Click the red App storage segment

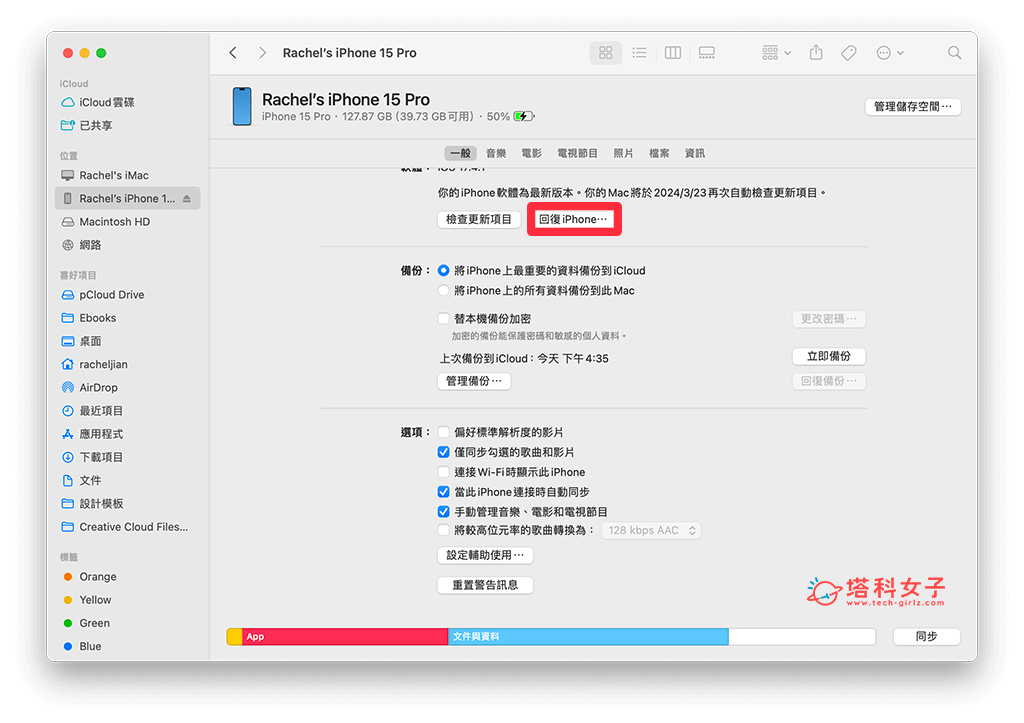[x=345, y=637]
